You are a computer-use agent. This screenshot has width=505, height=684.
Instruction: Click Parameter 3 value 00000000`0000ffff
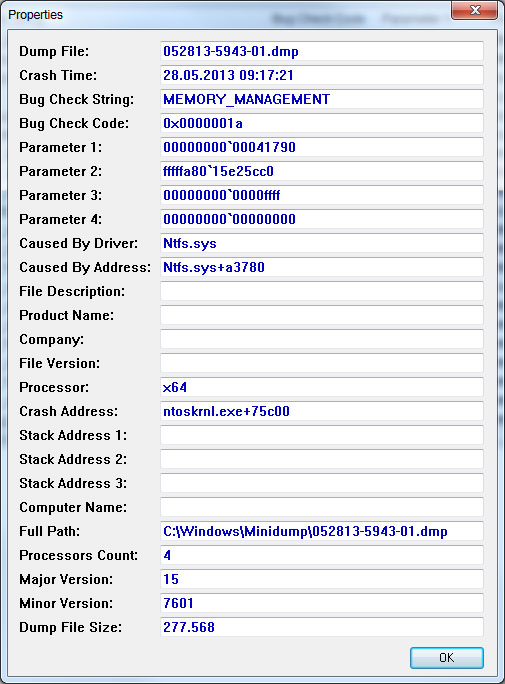point(322,195)
